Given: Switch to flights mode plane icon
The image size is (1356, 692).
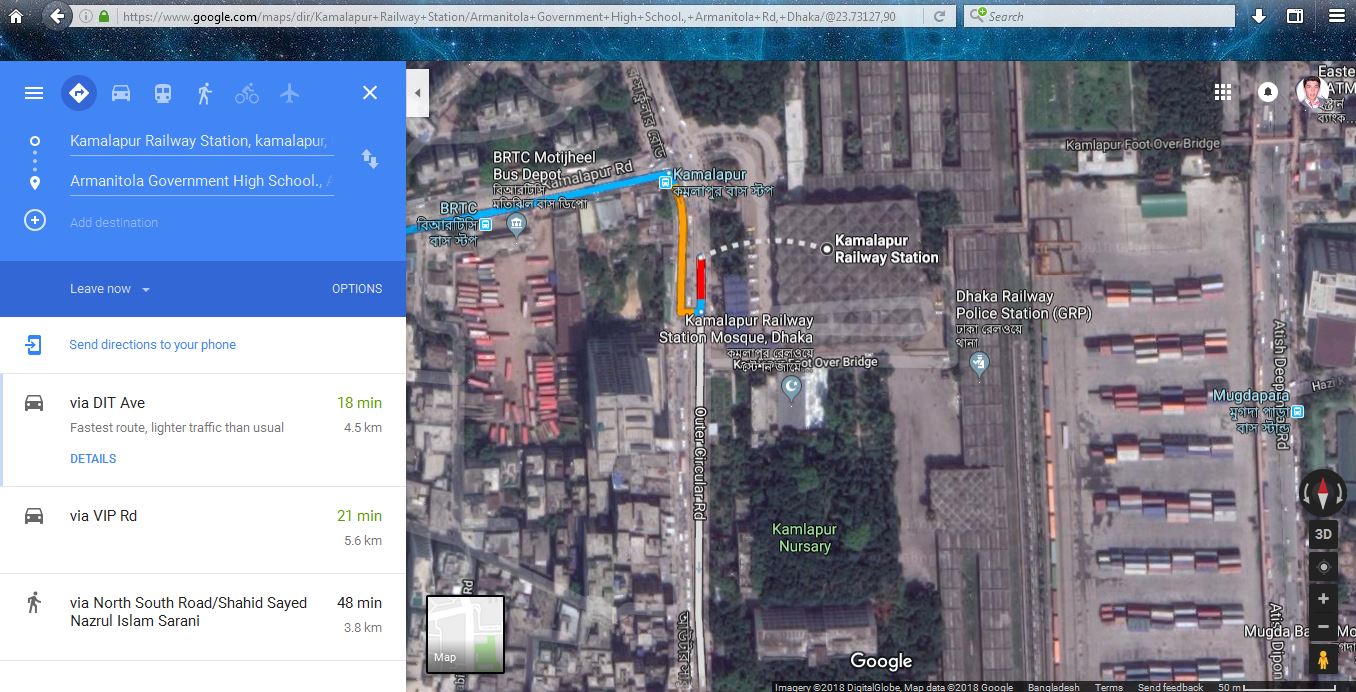Looking at the screenshot, I should pyautogui.click(x=290, y=93).
